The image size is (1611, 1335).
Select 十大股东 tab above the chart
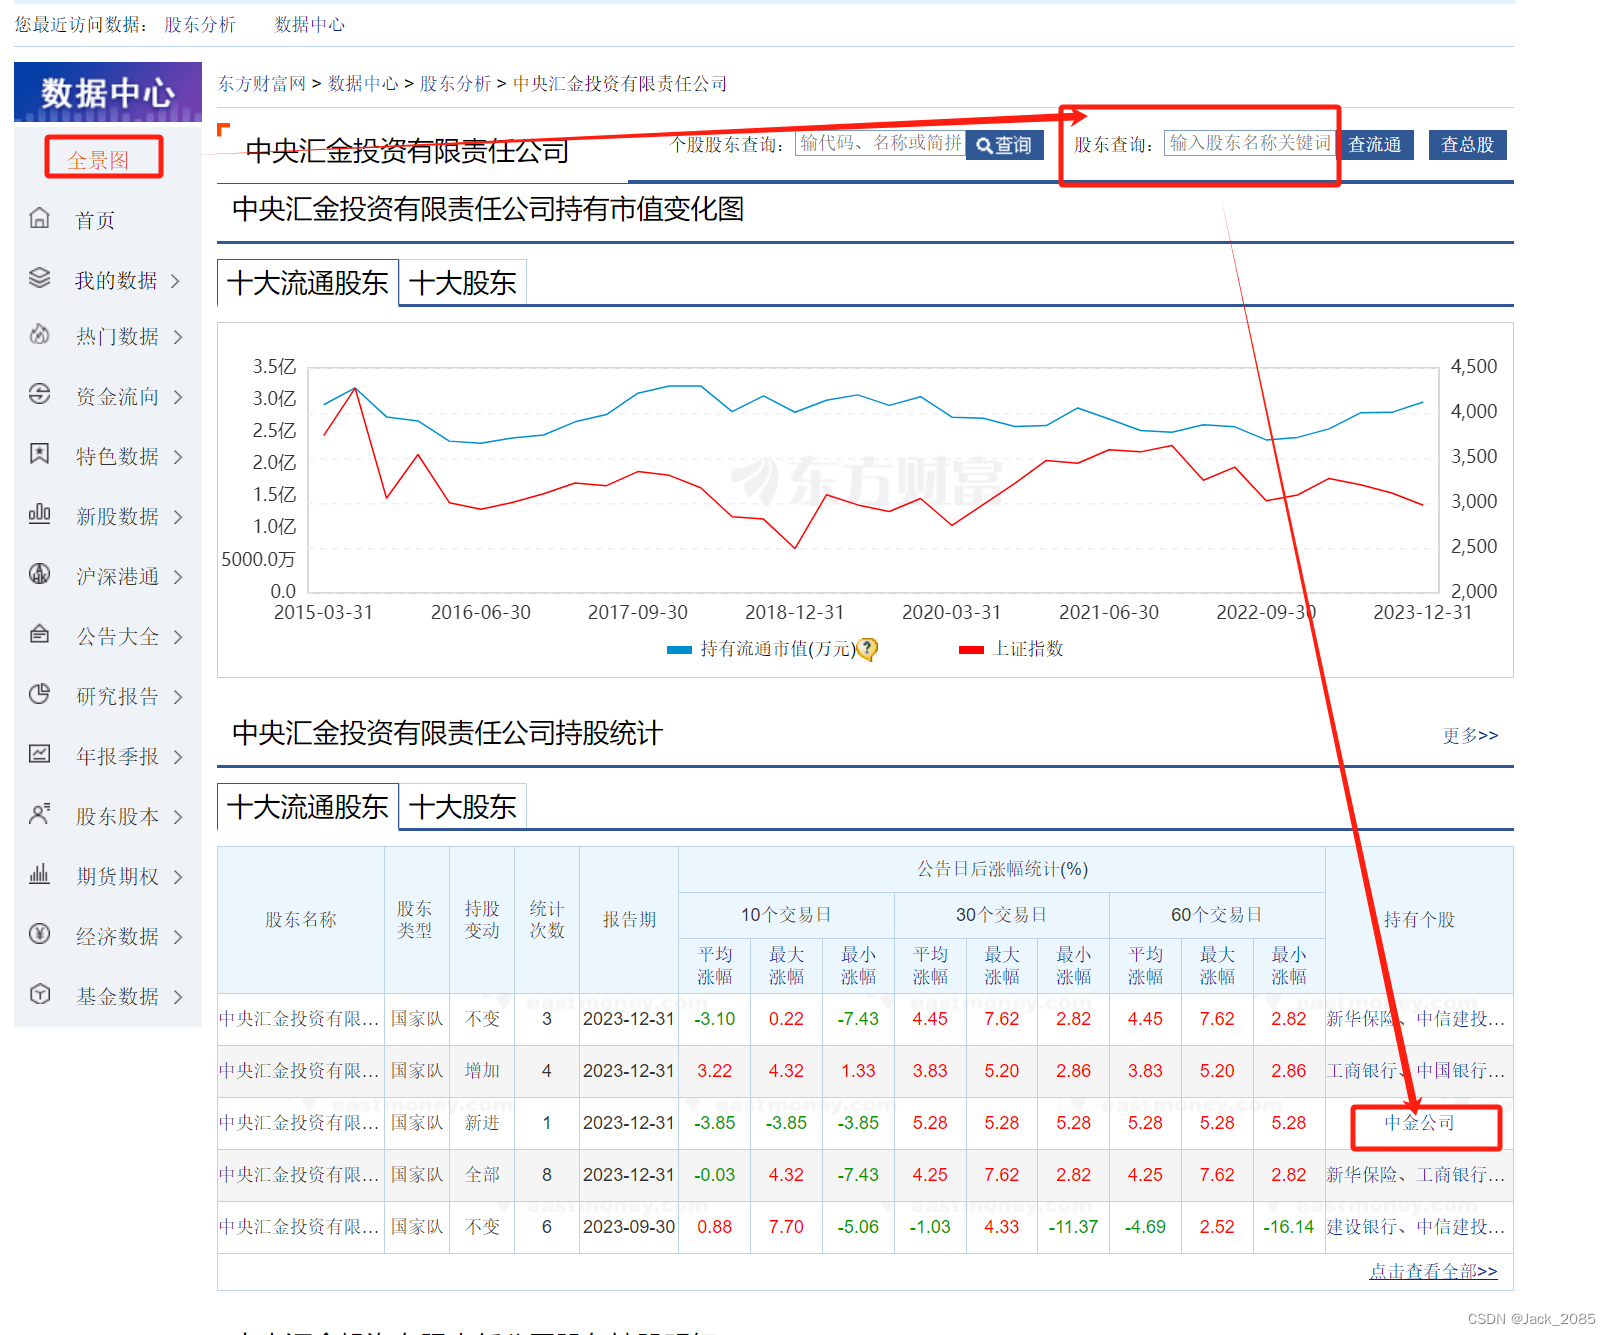(x=462, y=283)
